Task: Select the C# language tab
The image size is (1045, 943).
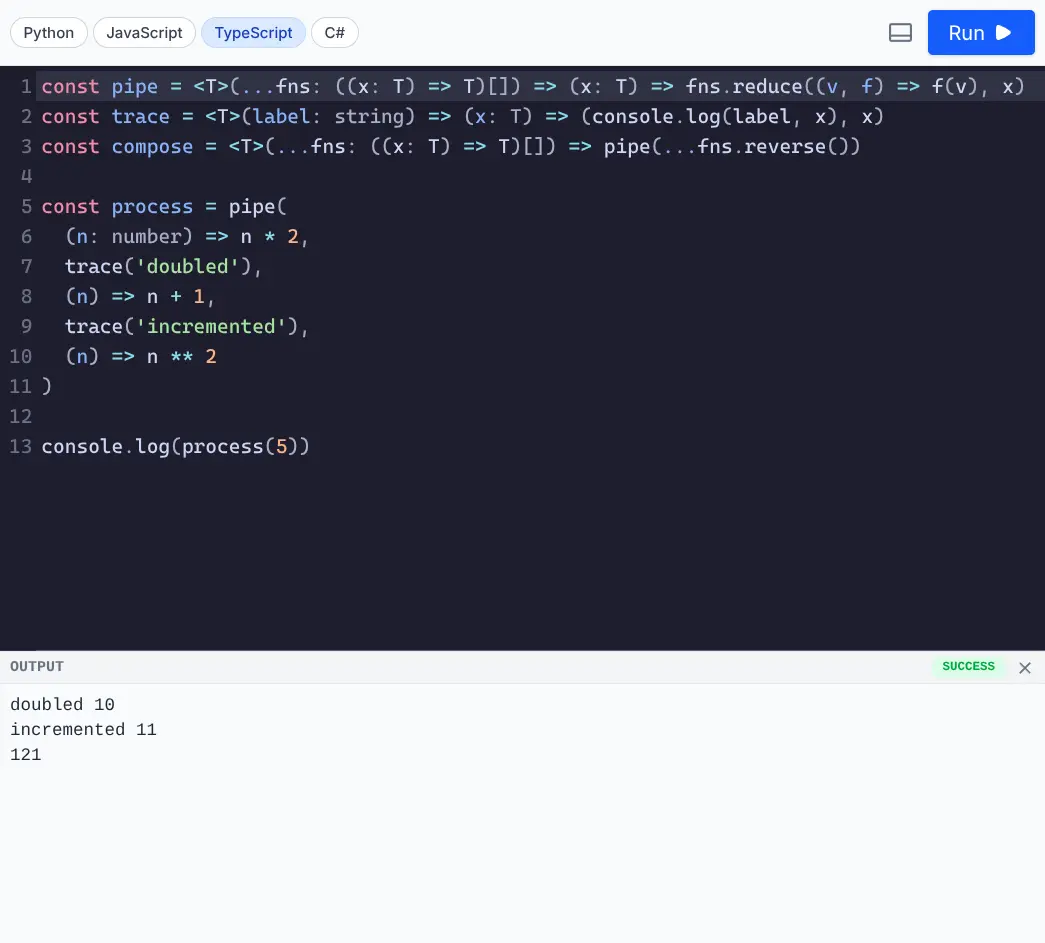Action: point(334,32)
